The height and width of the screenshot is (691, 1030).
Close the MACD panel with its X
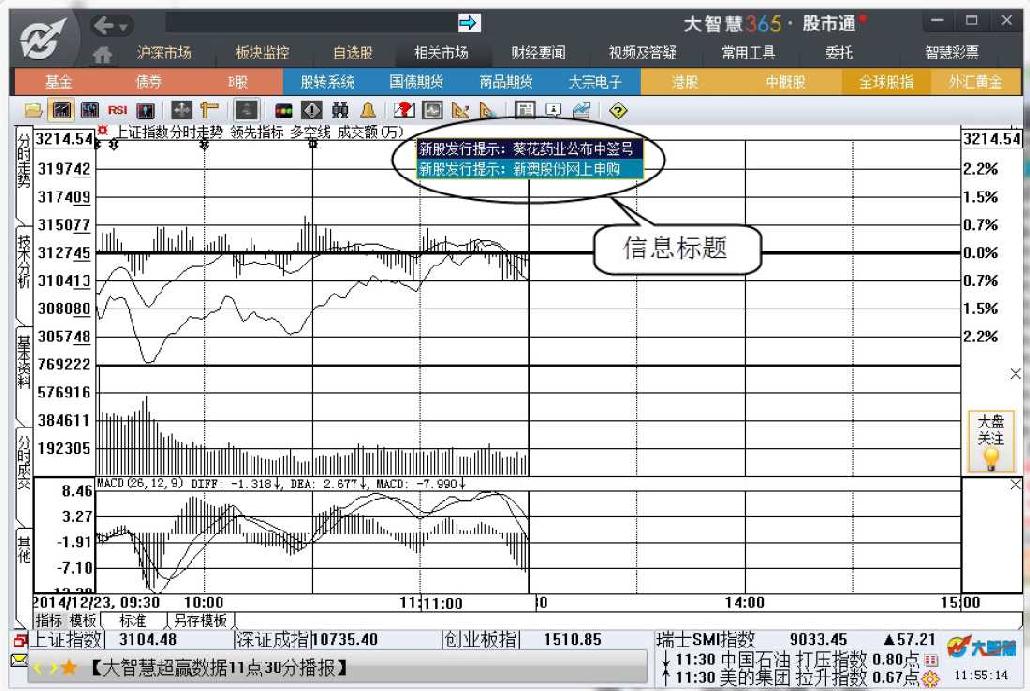tap(1015, 485)
